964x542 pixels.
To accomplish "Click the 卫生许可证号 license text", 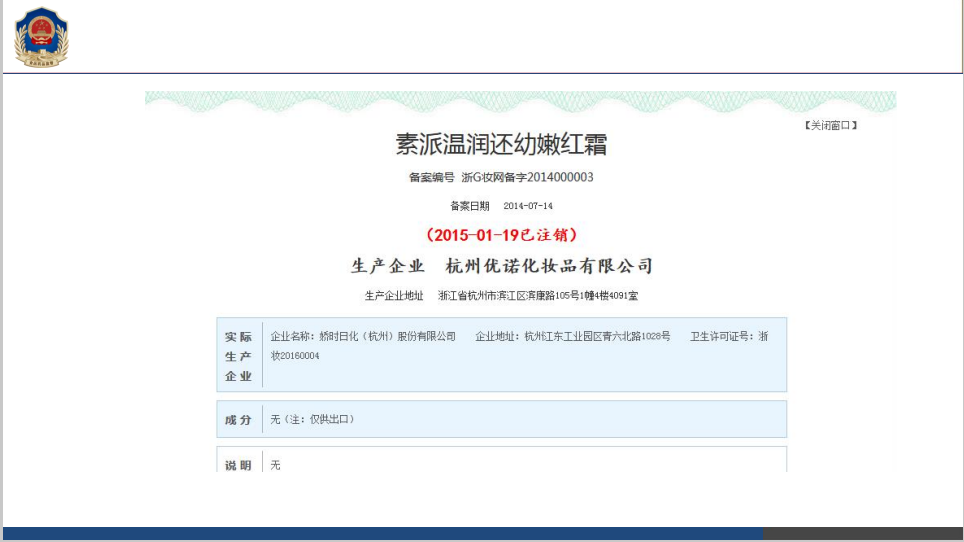I will pyautogui.click(x=729, y=336).
